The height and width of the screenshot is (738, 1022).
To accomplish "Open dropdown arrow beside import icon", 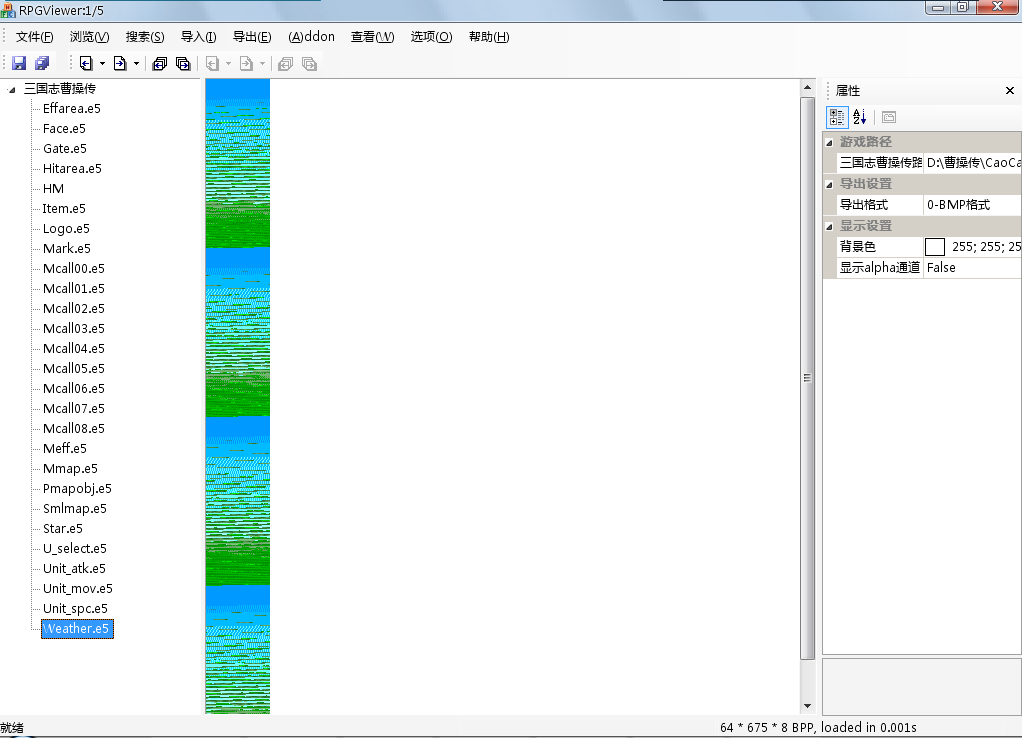I will tap(102, 64).
